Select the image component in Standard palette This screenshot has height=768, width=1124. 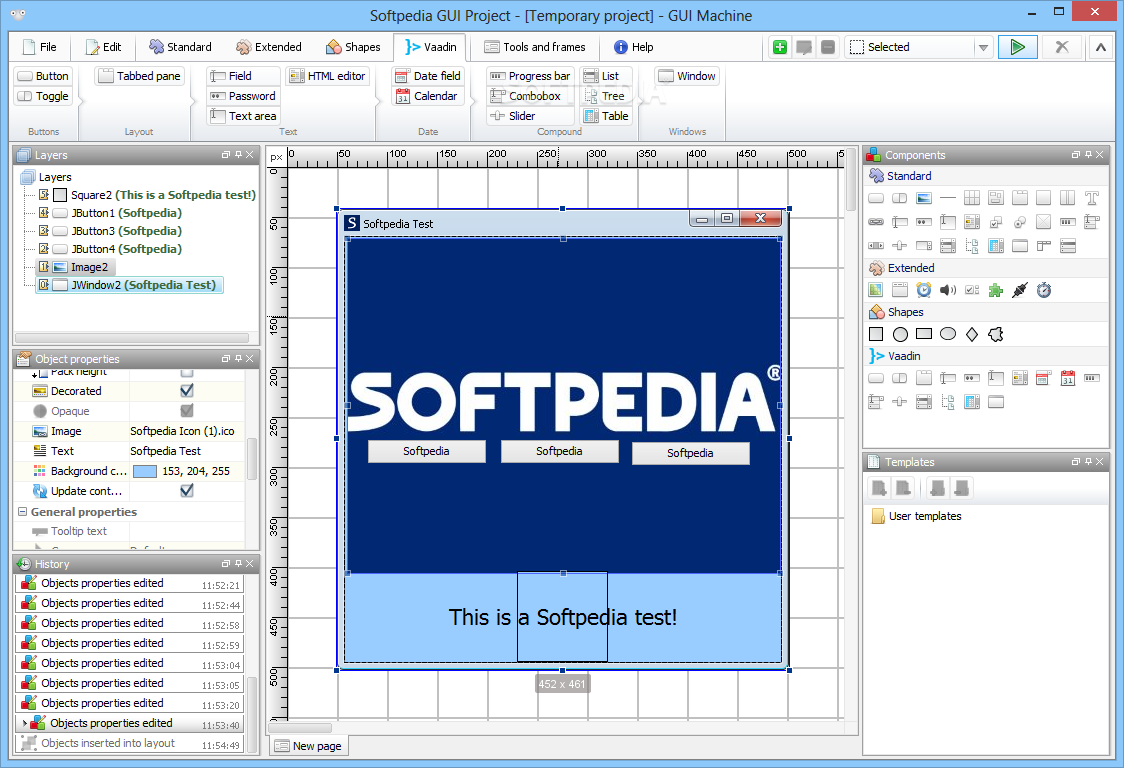(924, 198)
